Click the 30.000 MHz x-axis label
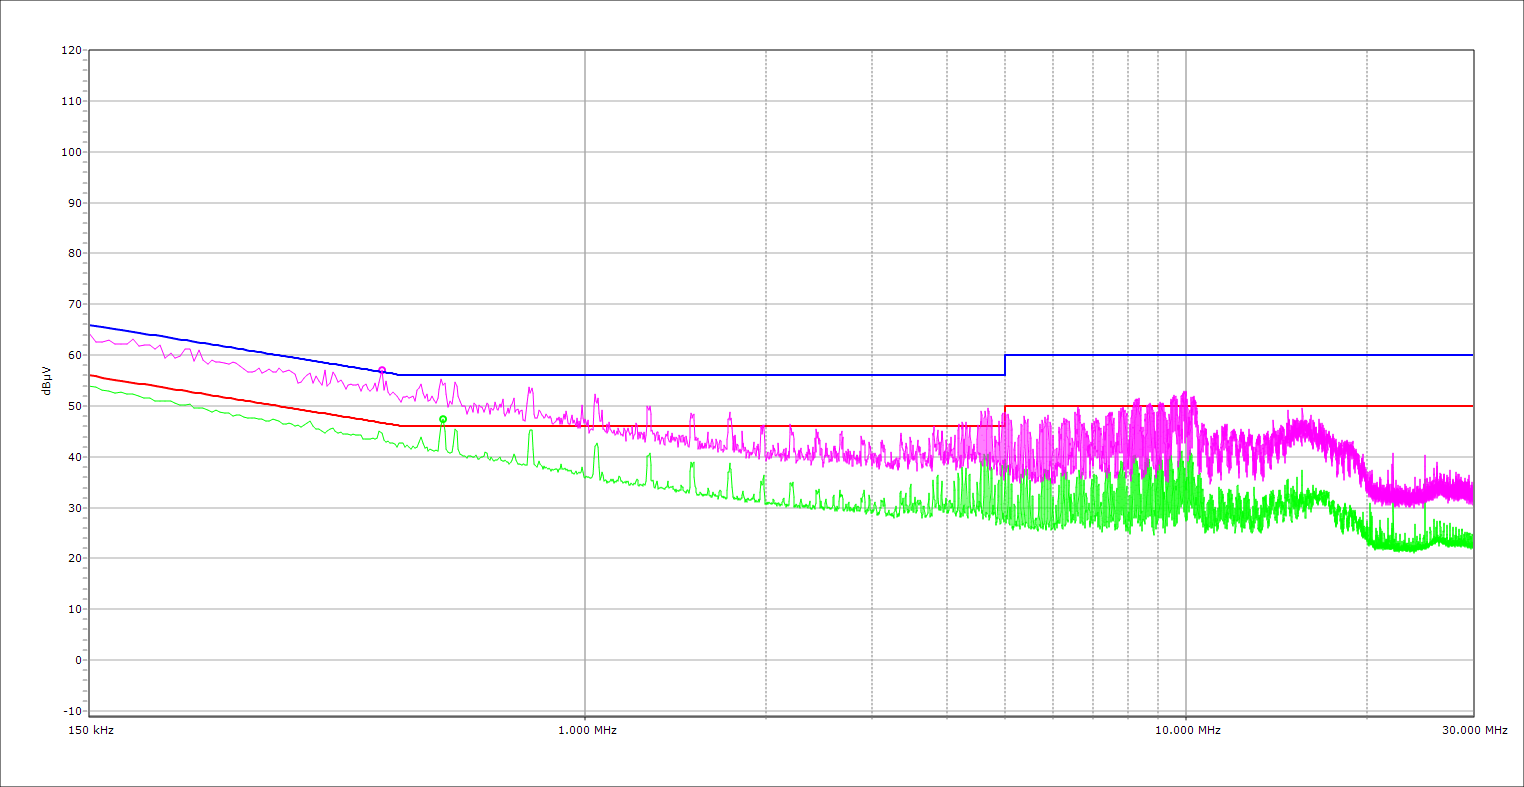 (x=1474, y=730)
